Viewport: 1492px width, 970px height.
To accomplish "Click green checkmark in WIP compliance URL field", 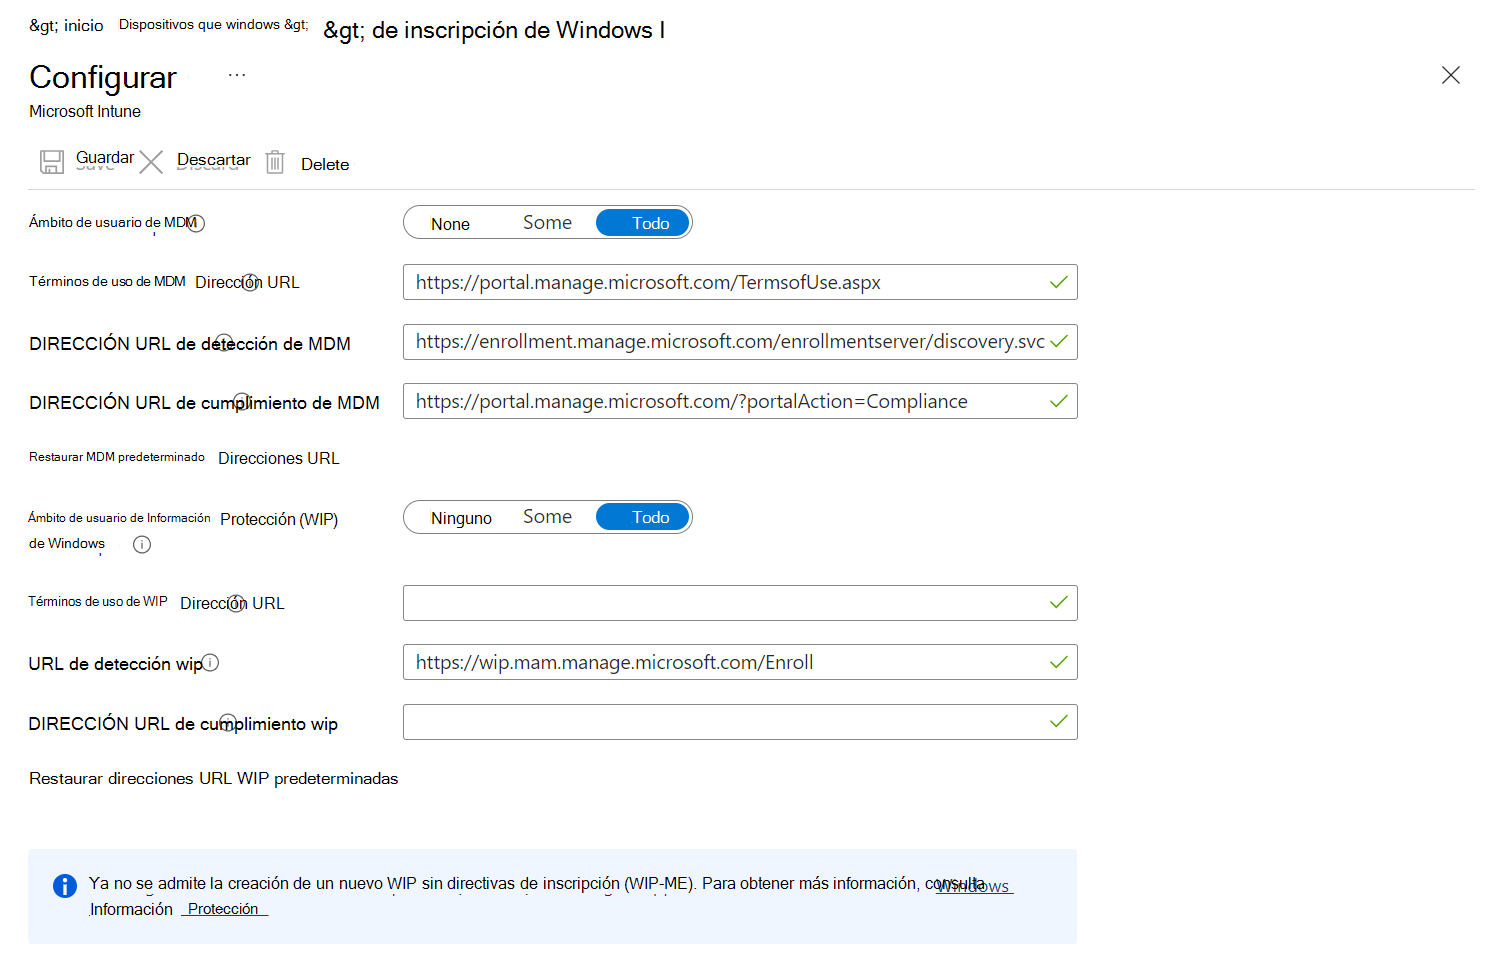I will pyautogui.click(x=1059, y=721).
